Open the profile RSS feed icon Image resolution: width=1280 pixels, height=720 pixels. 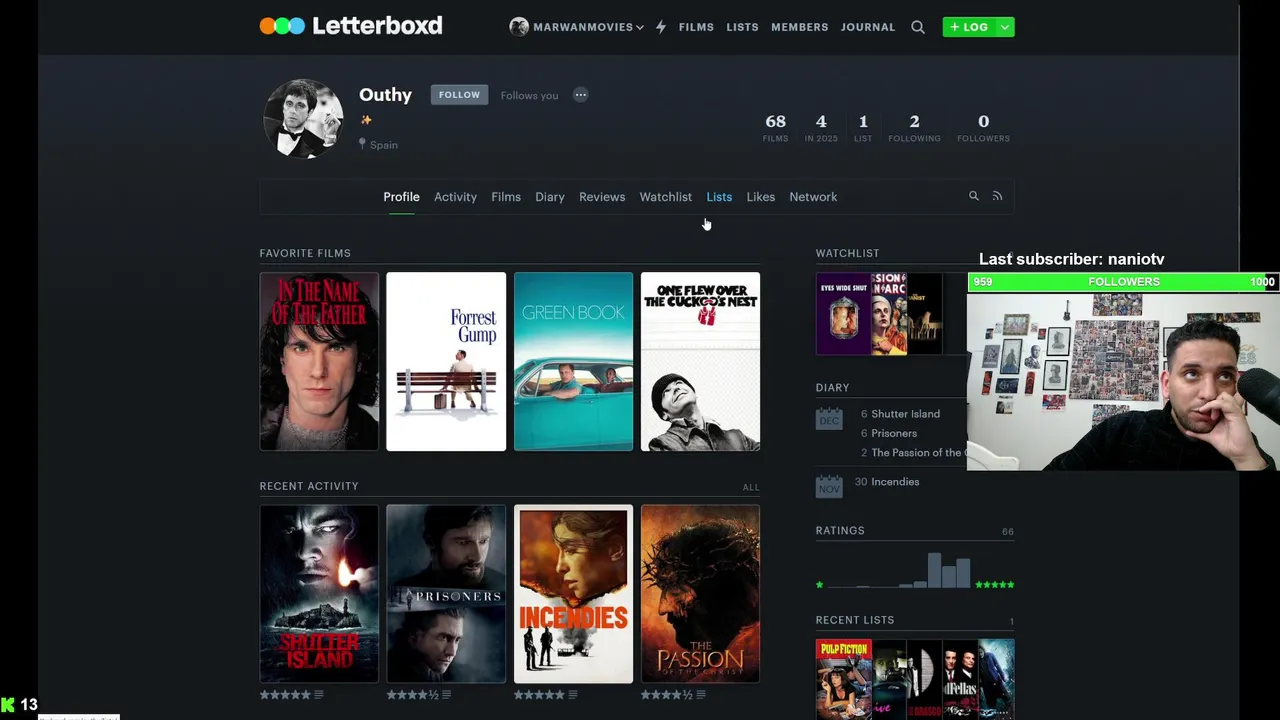997,196
